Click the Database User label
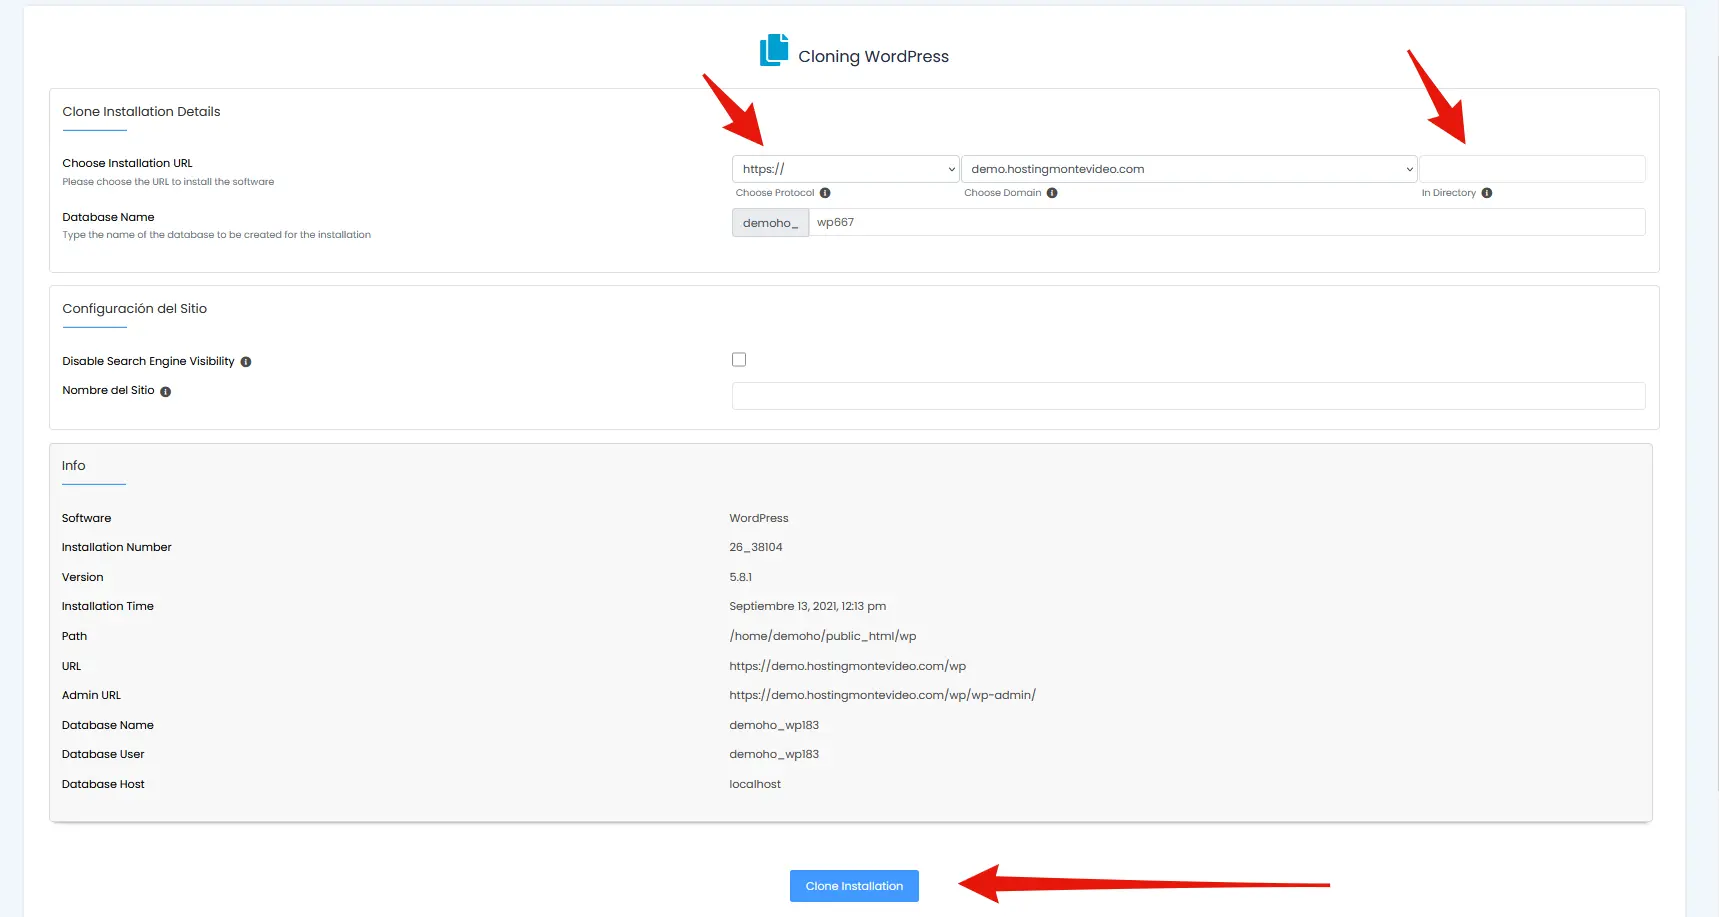This screenshot has height=917, width=1719. pyautogui.click(x=103, y=754)
